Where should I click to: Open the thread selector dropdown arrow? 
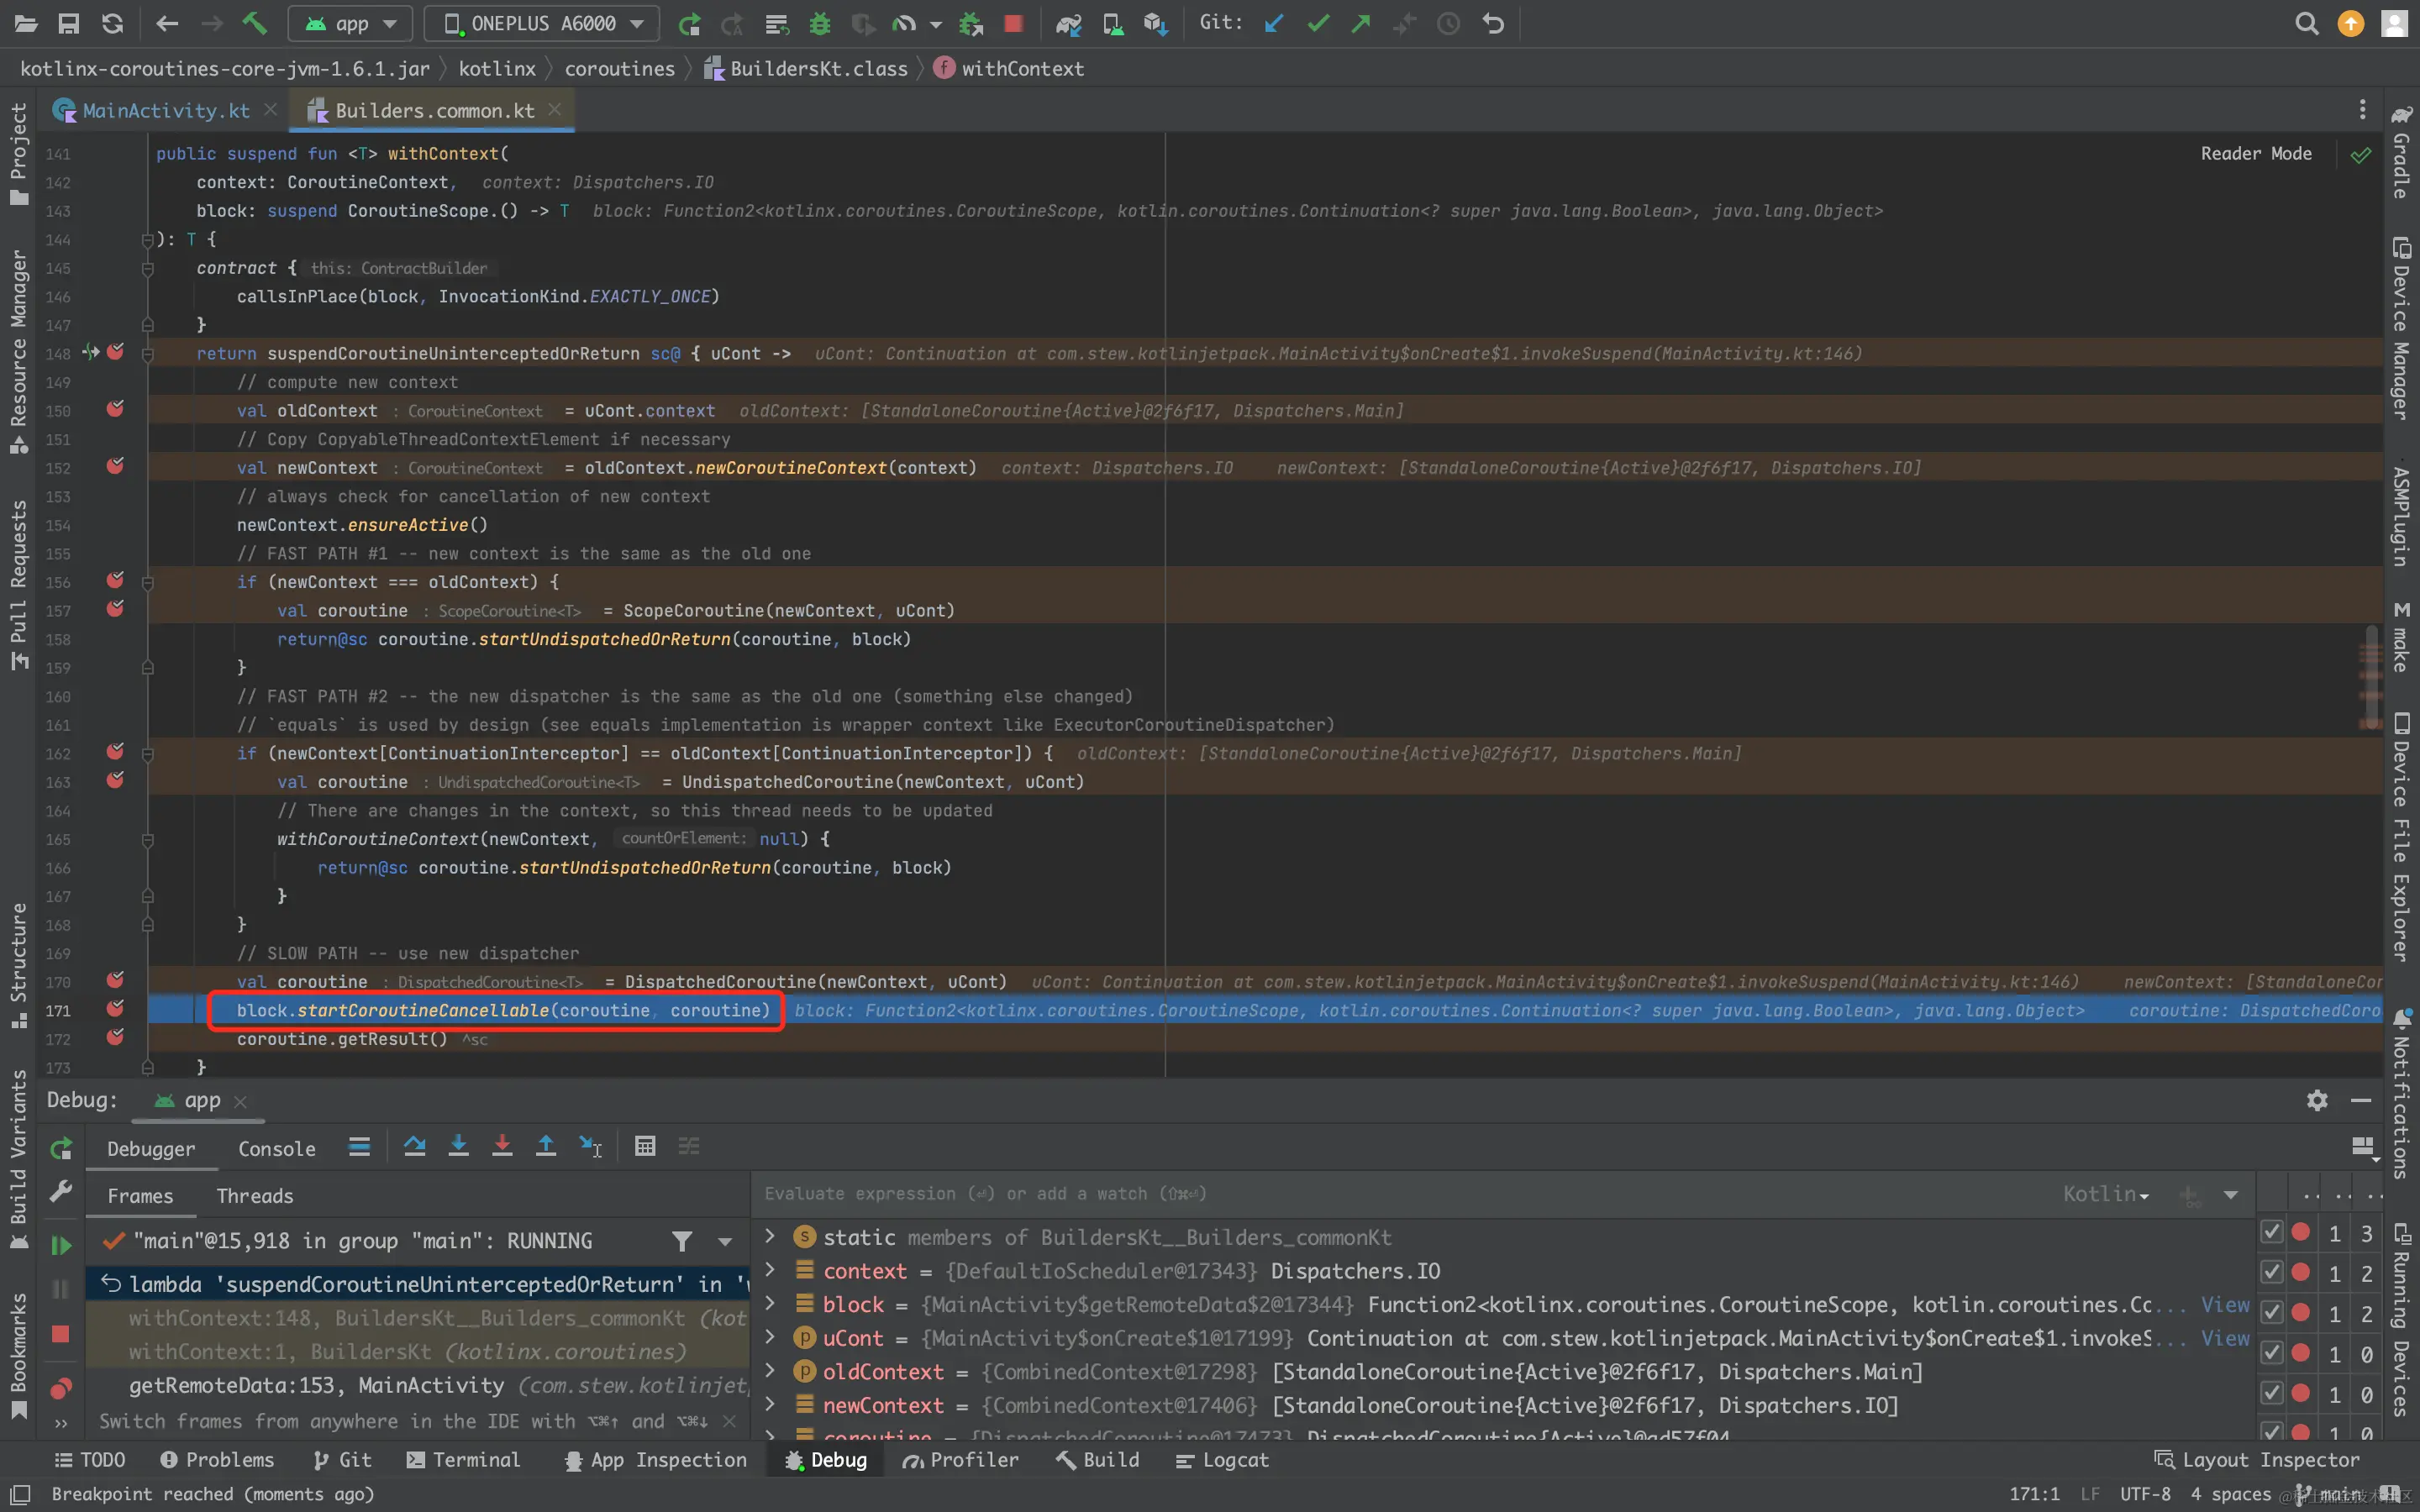click(725, 1242)
